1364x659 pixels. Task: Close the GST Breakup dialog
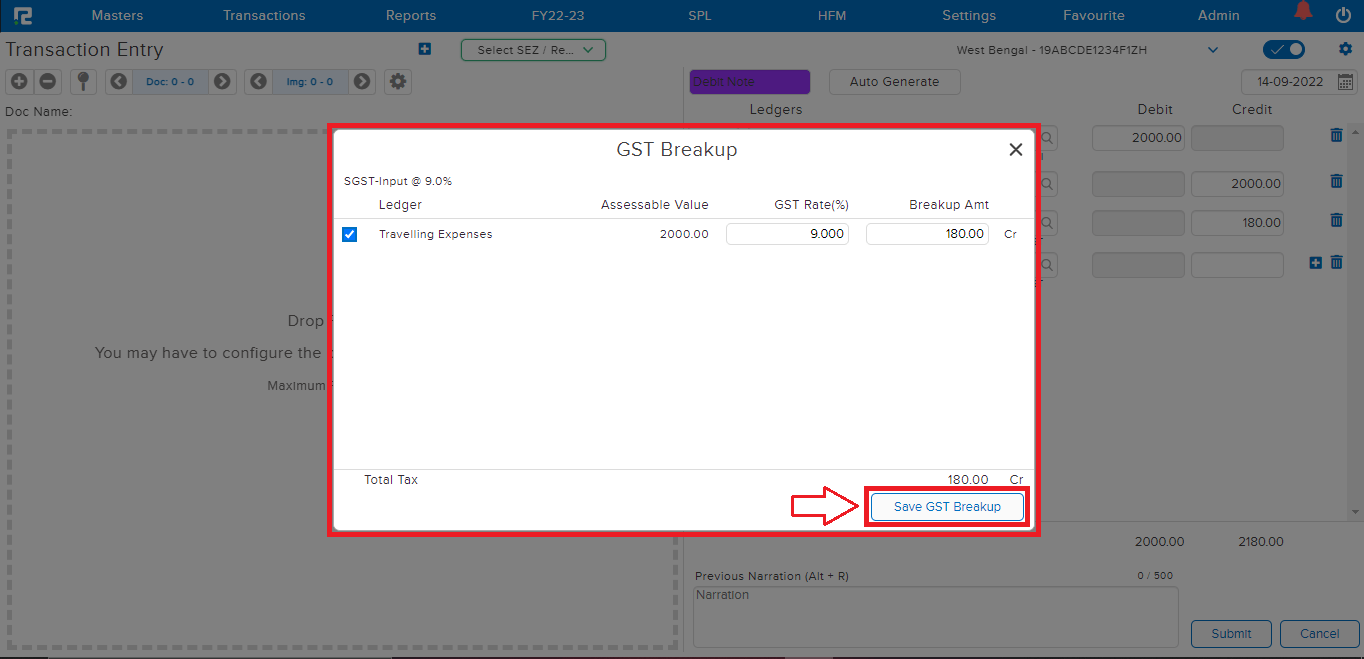1015,150
